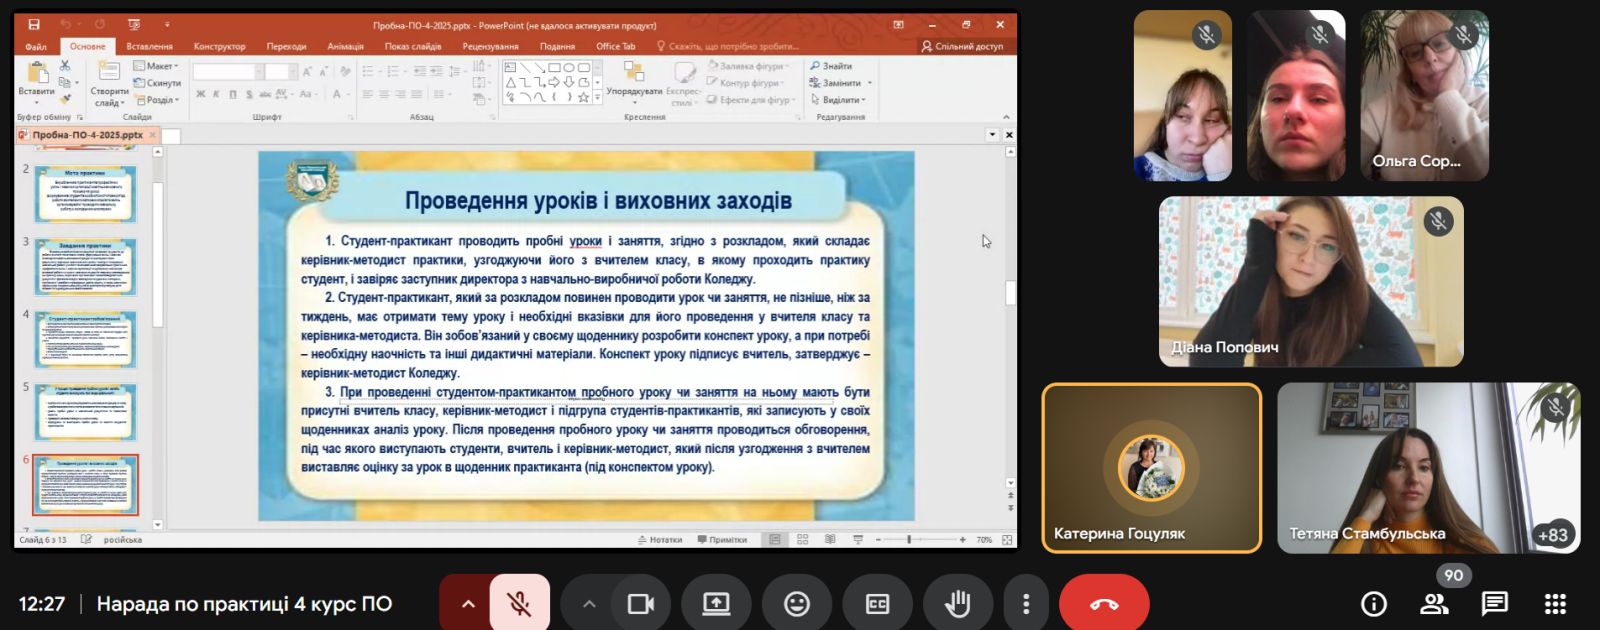This screenshot has height=630, width=1600.
Task: Select slide 3 thumbnail in the panel
Action: [85, 266]
